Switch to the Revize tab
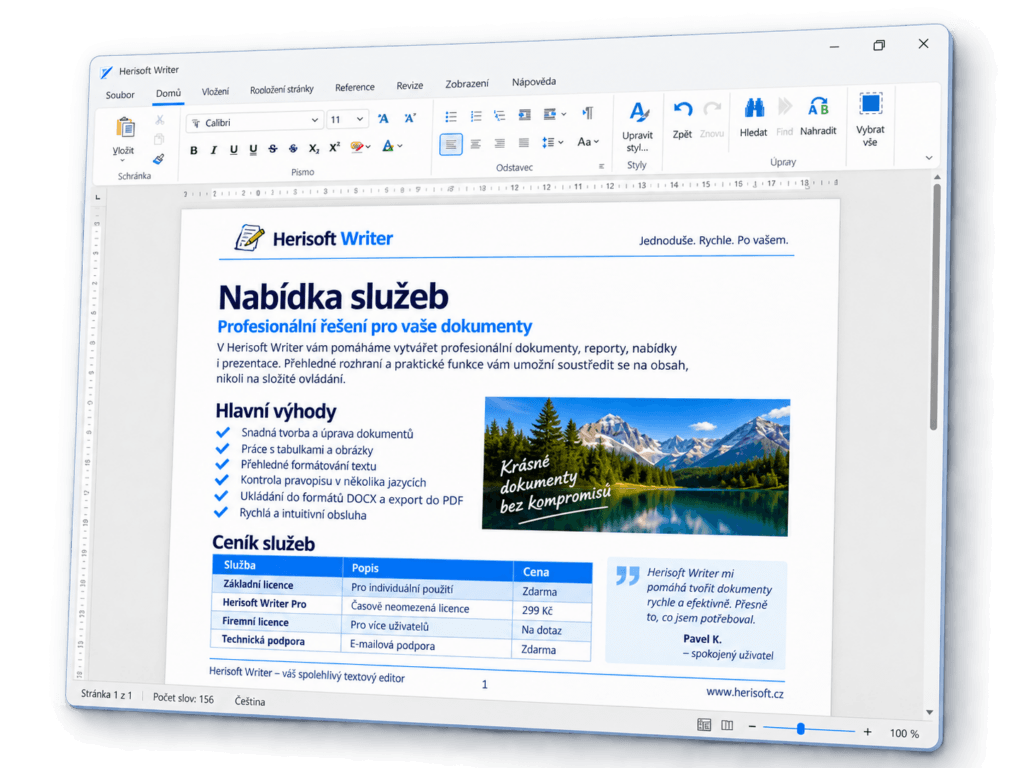This screenshot has width=1024, height=768. pos(409,86)
